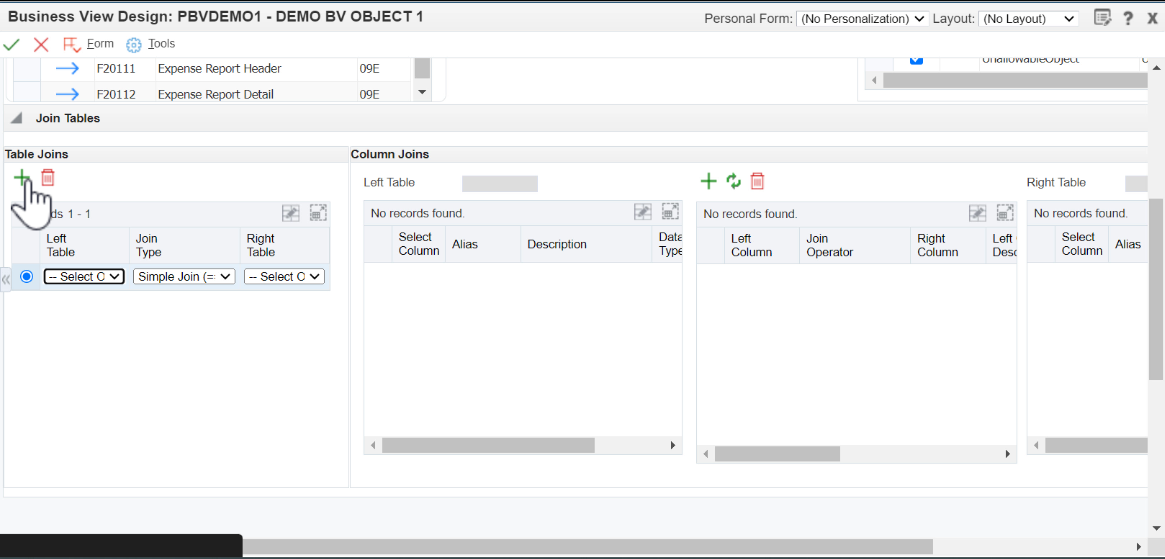Click the Right Column header
1165x559 pixels.
[x=948, y=245]
